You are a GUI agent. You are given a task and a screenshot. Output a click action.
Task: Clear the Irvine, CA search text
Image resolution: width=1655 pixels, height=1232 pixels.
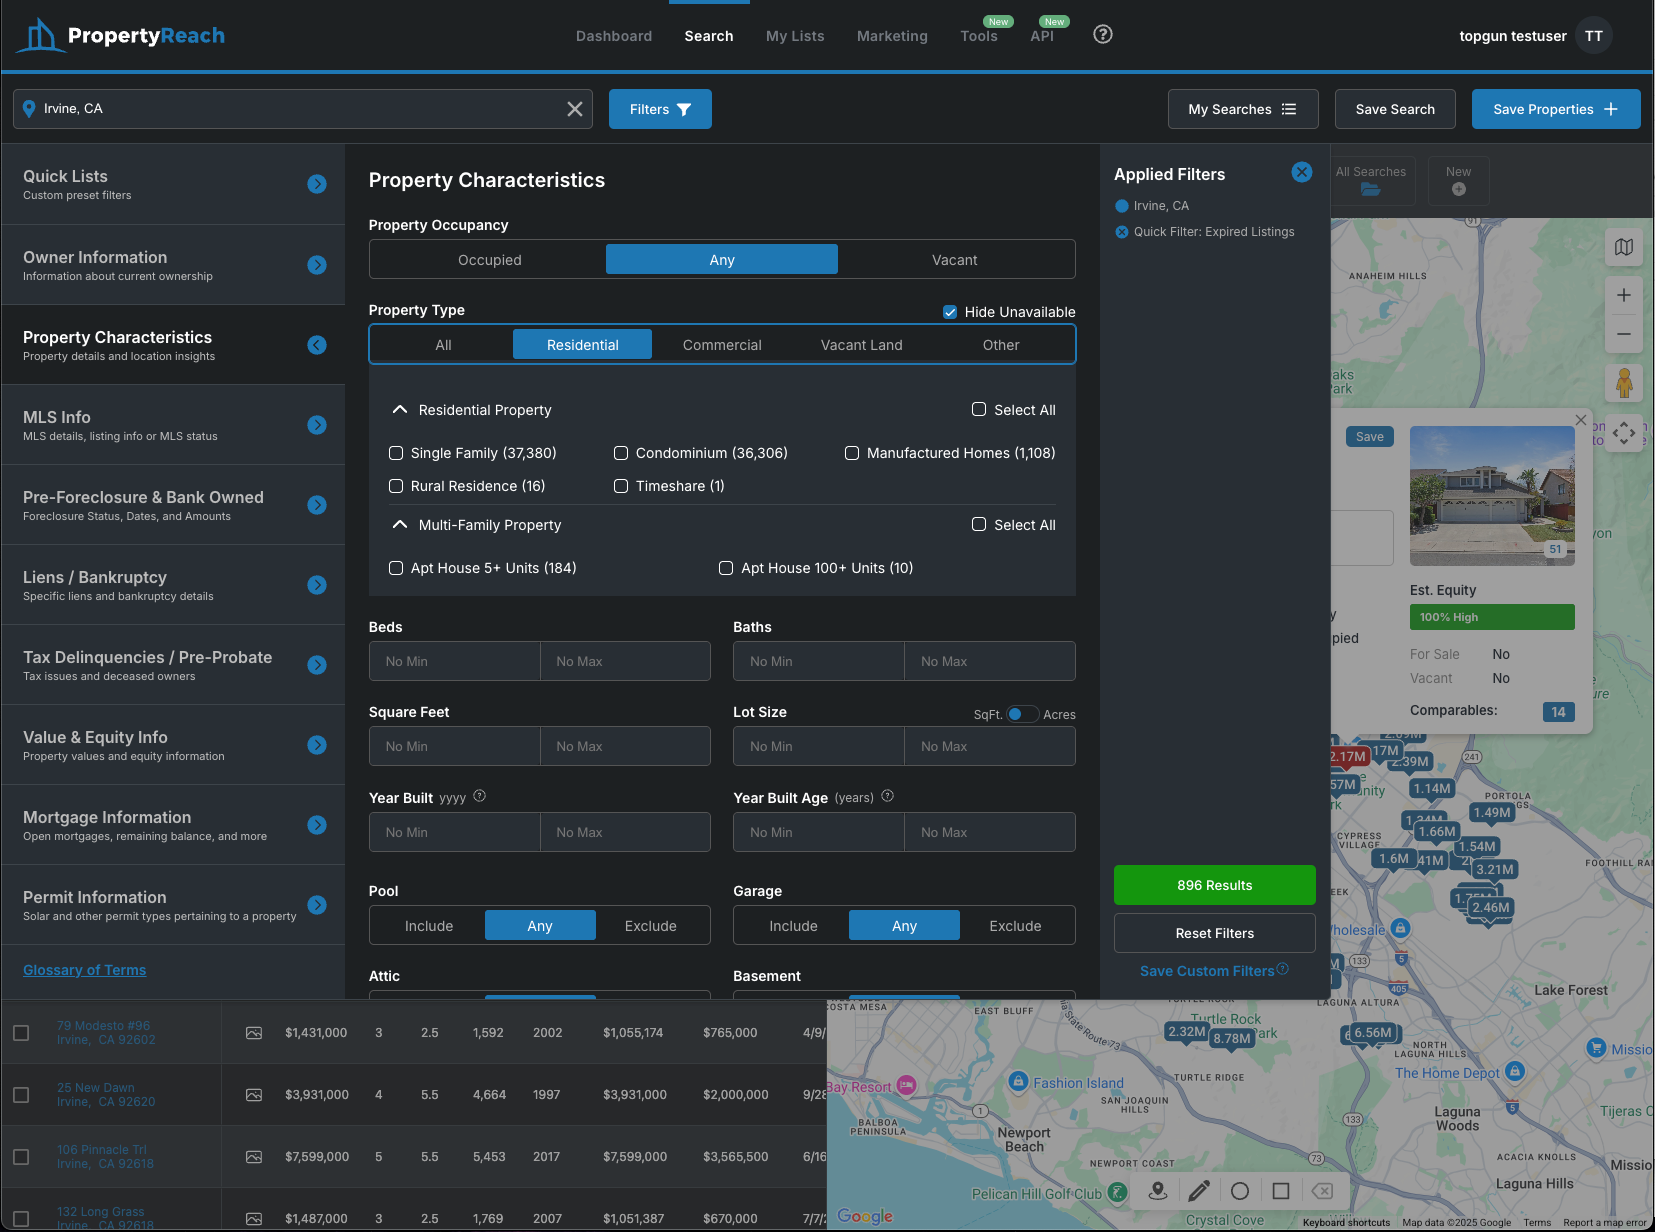[575, 109]
